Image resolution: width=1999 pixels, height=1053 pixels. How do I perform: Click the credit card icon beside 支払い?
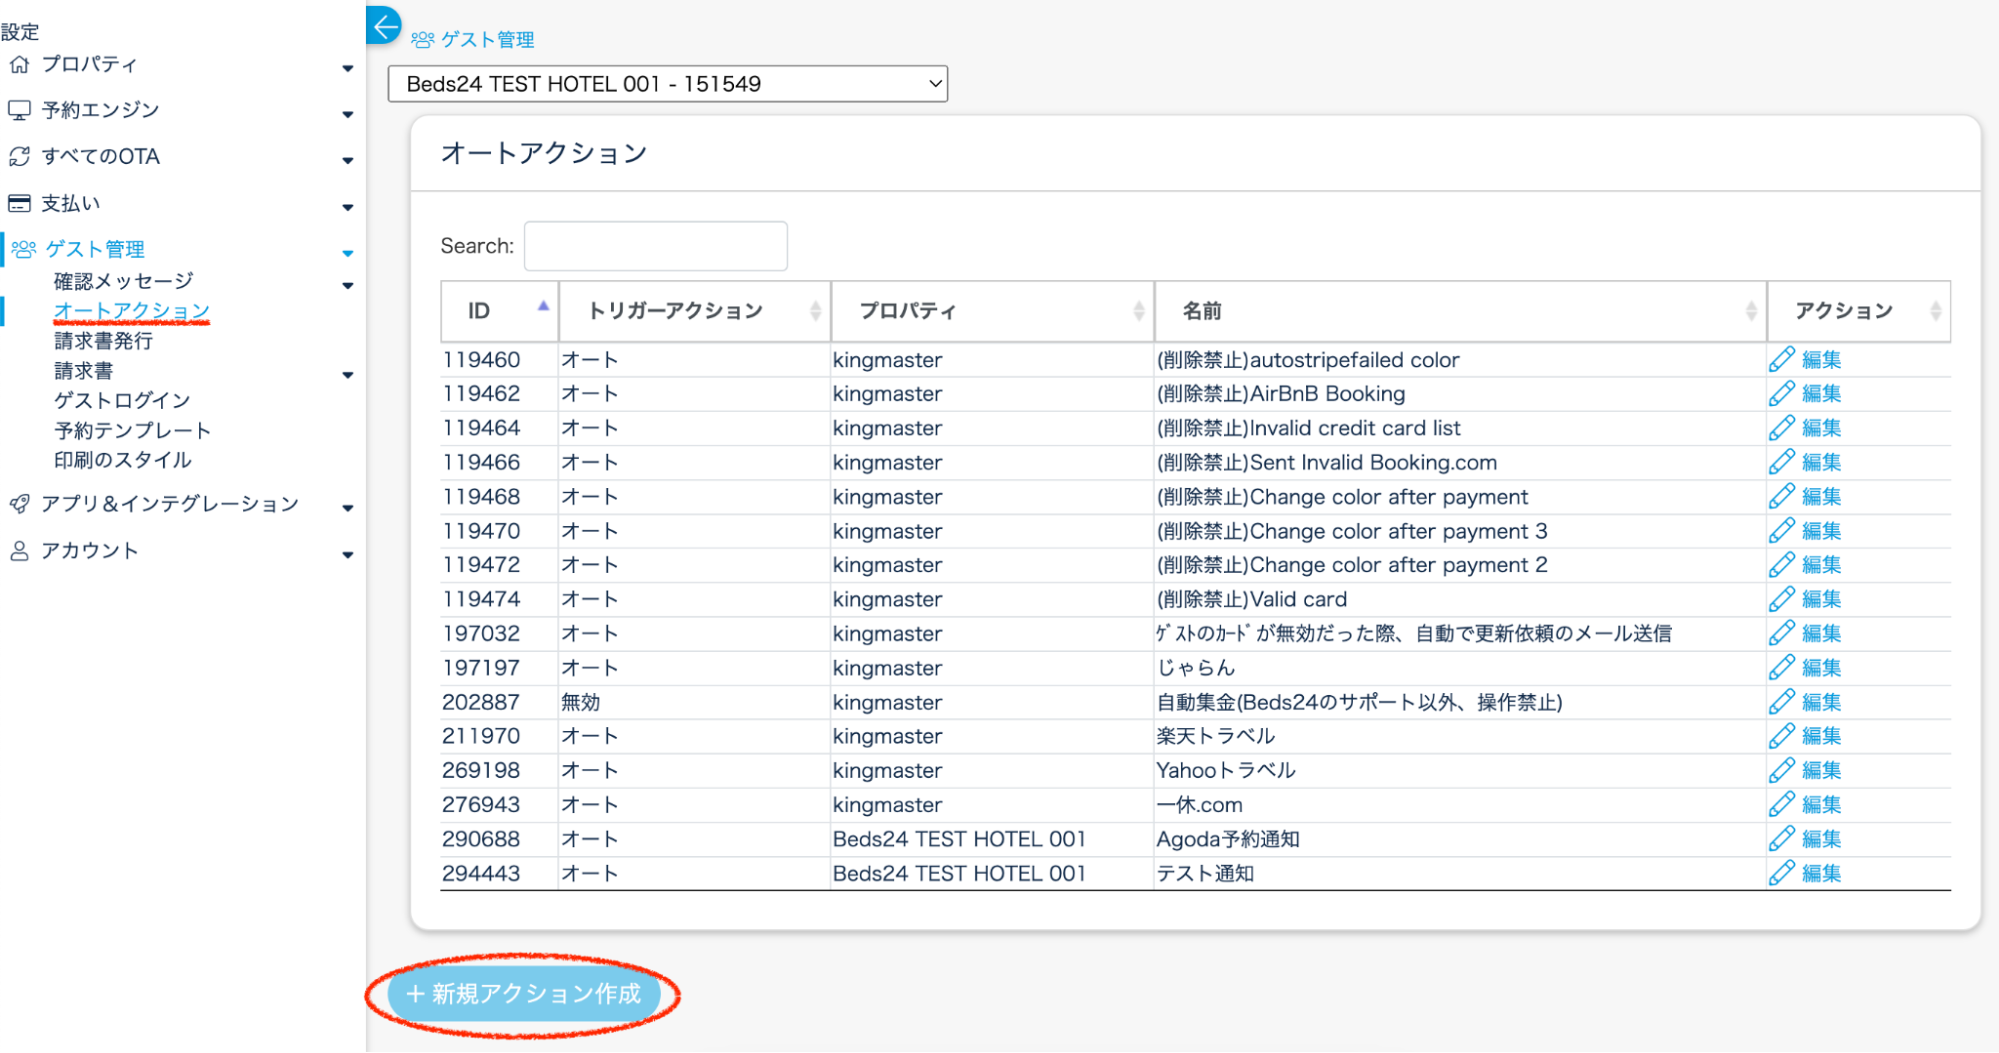pos(19,204)
